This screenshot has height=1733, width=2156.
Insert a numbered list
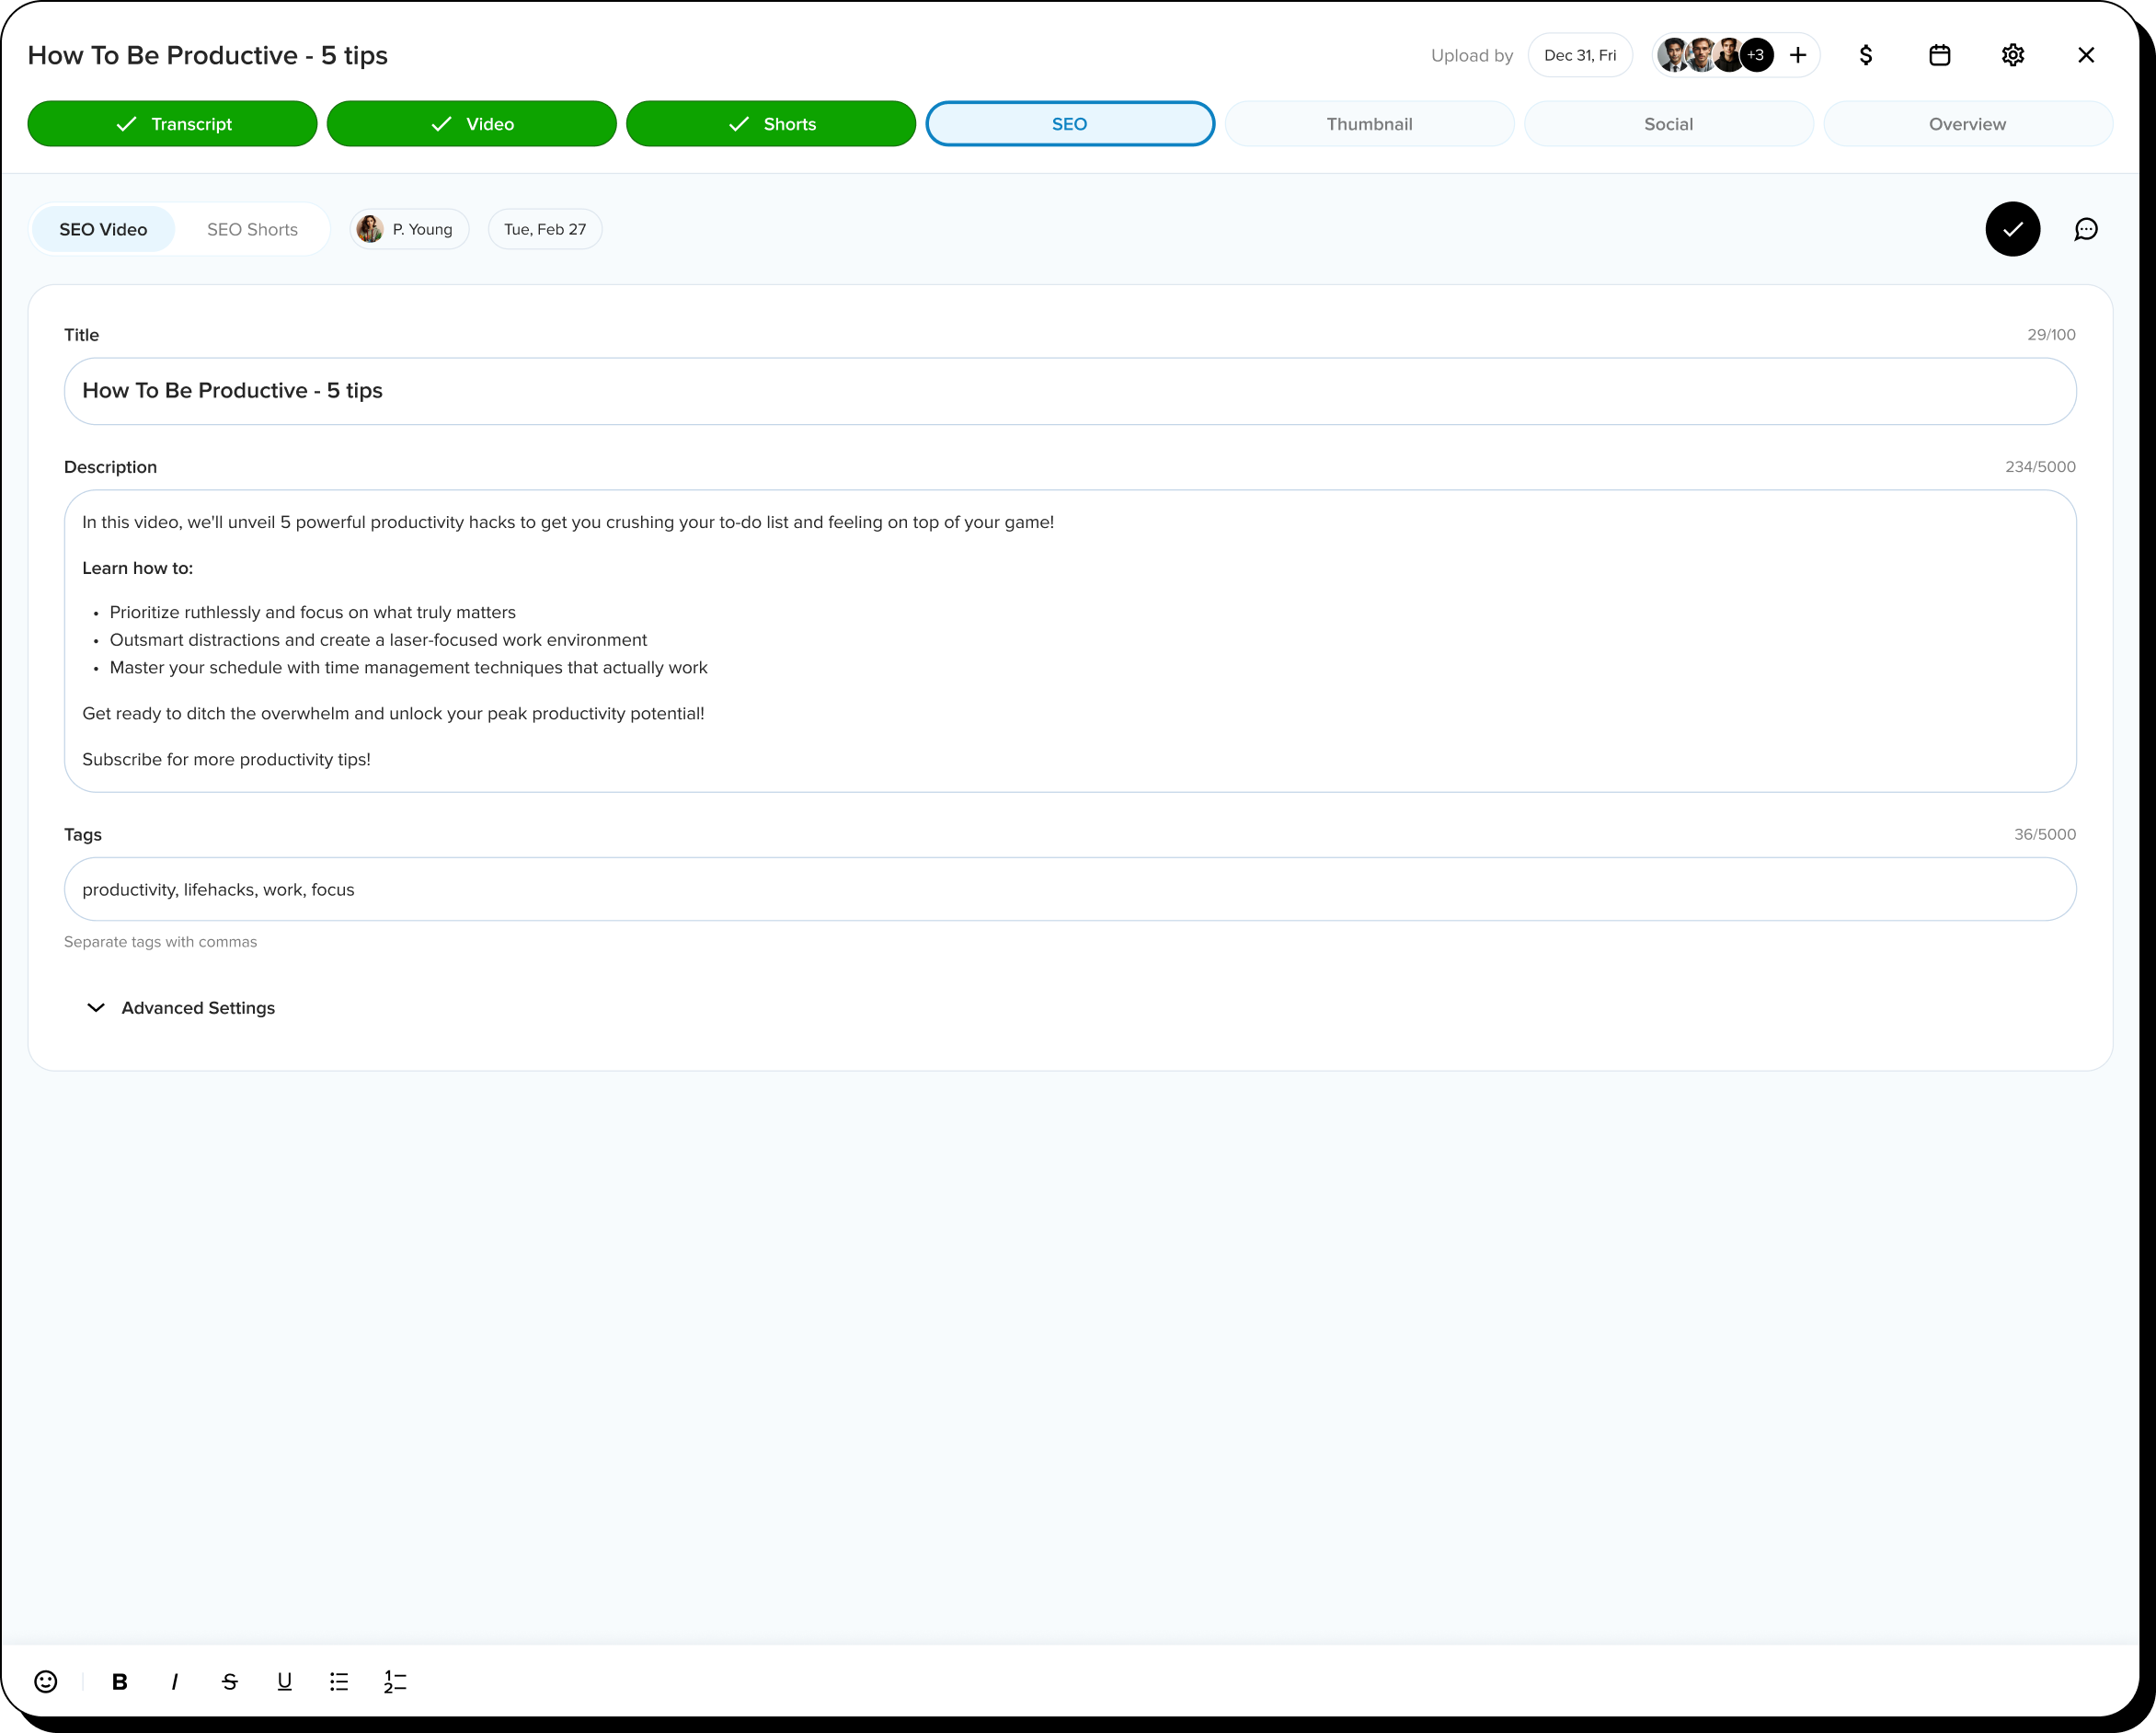(395, 1681)
